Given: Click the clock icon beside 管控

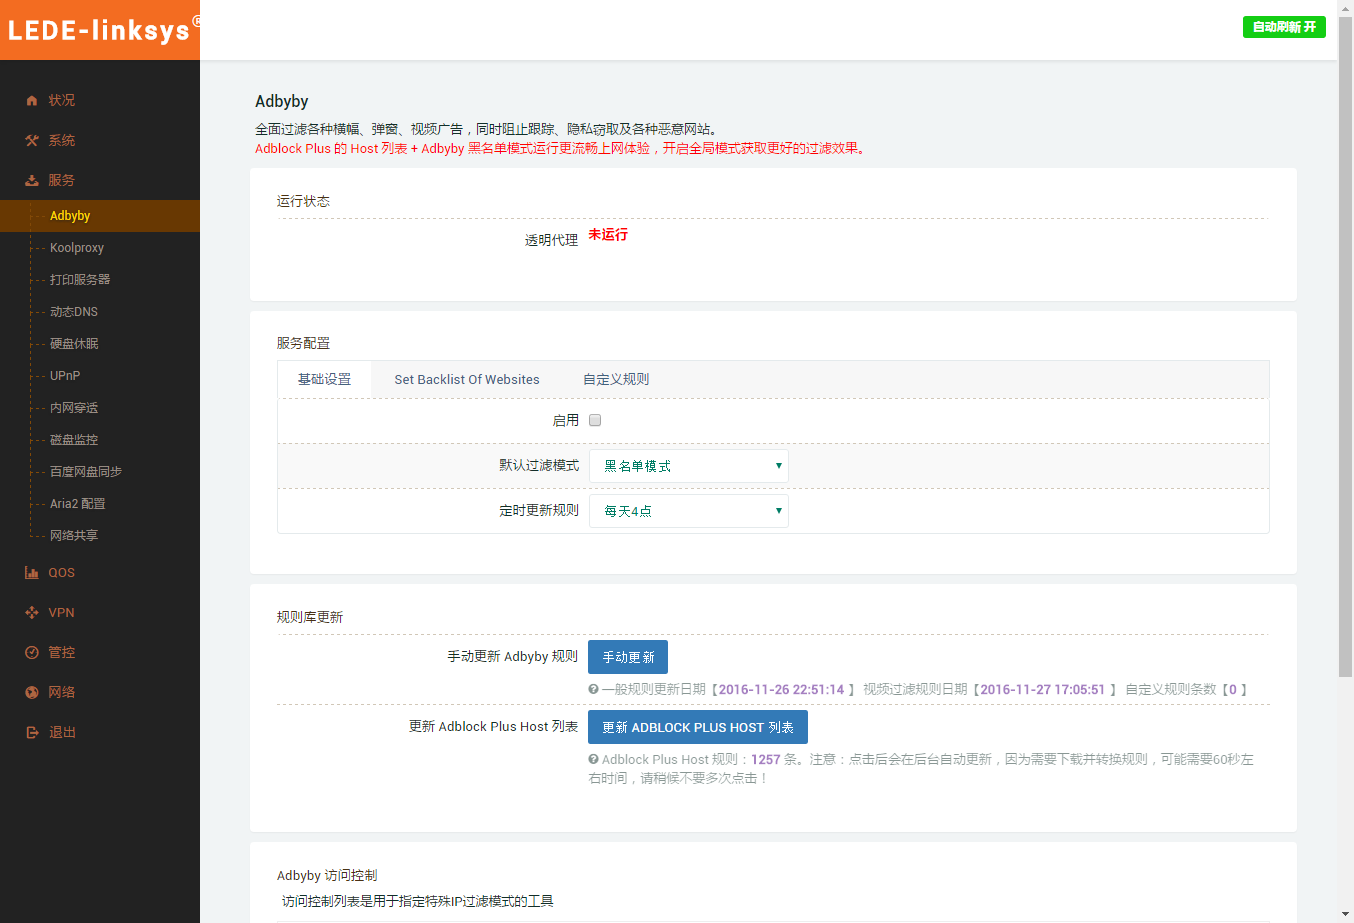Looking at the screenshot, I should [x=32, y=653].
